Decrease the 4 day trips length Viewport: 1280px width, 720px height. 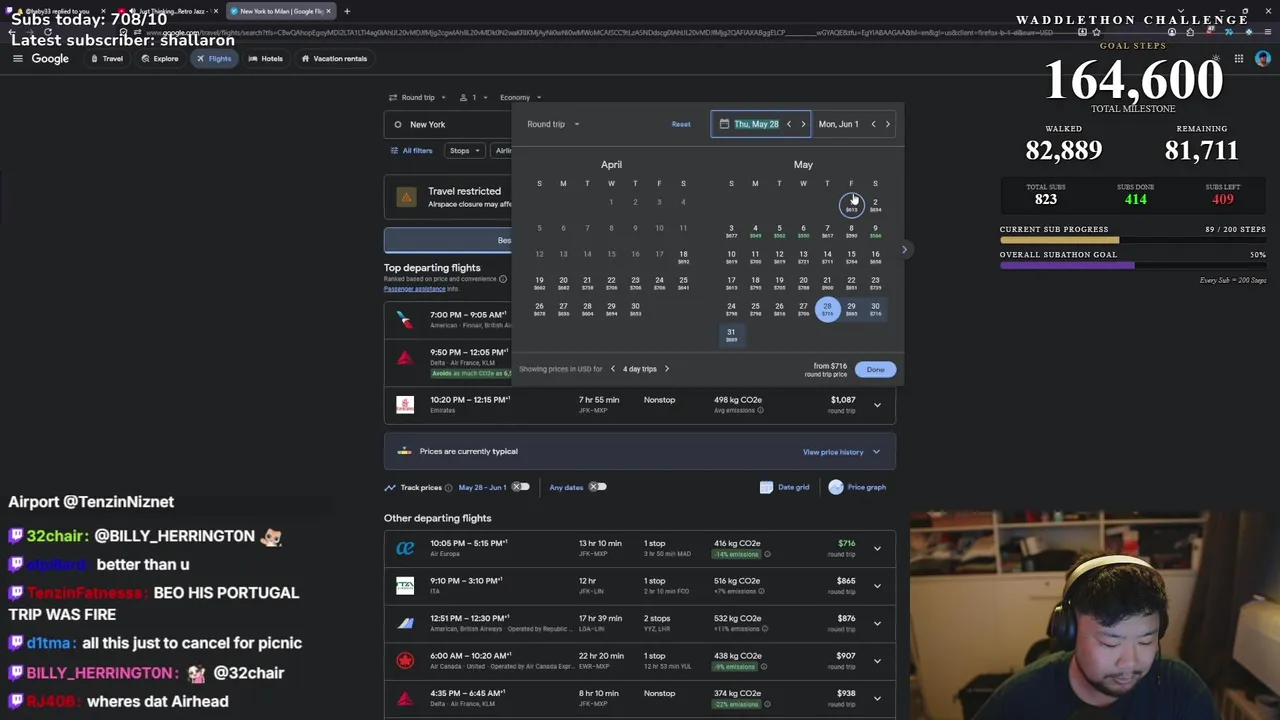613,369
